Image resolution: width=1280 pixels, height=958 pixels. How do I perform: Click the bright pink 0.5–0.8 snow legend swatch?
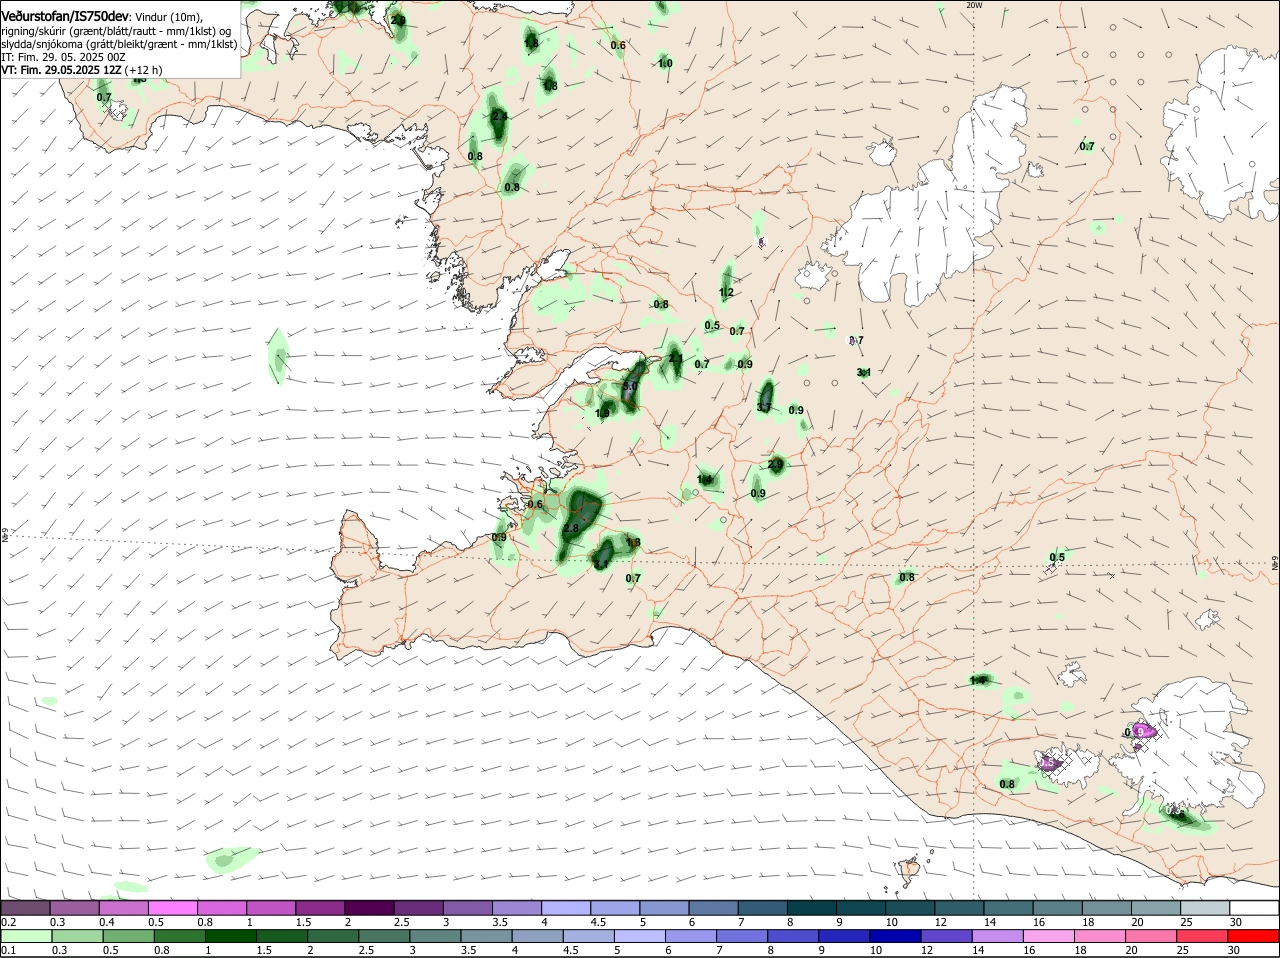point(172,907)
